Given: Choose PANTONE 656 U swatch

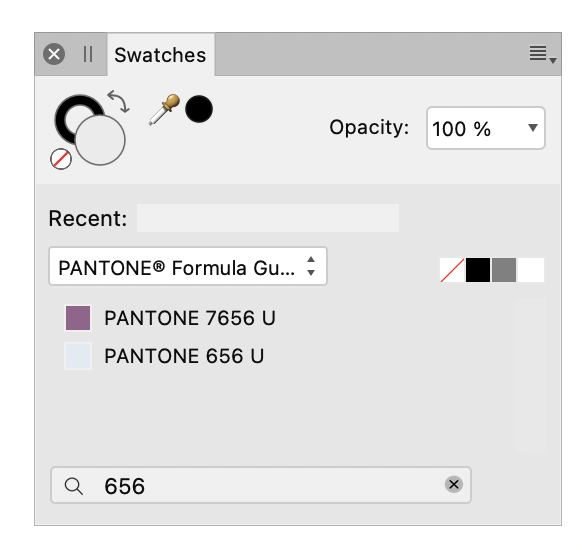Looking at the screenshot, I should click(165, 356).
